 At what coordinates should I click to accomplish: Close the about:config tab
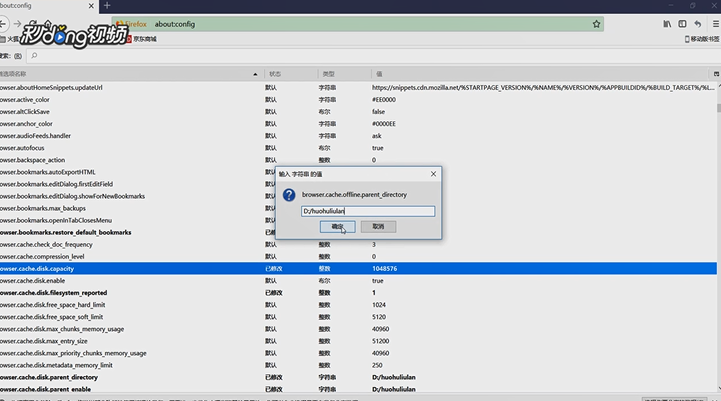click(91, 6)
